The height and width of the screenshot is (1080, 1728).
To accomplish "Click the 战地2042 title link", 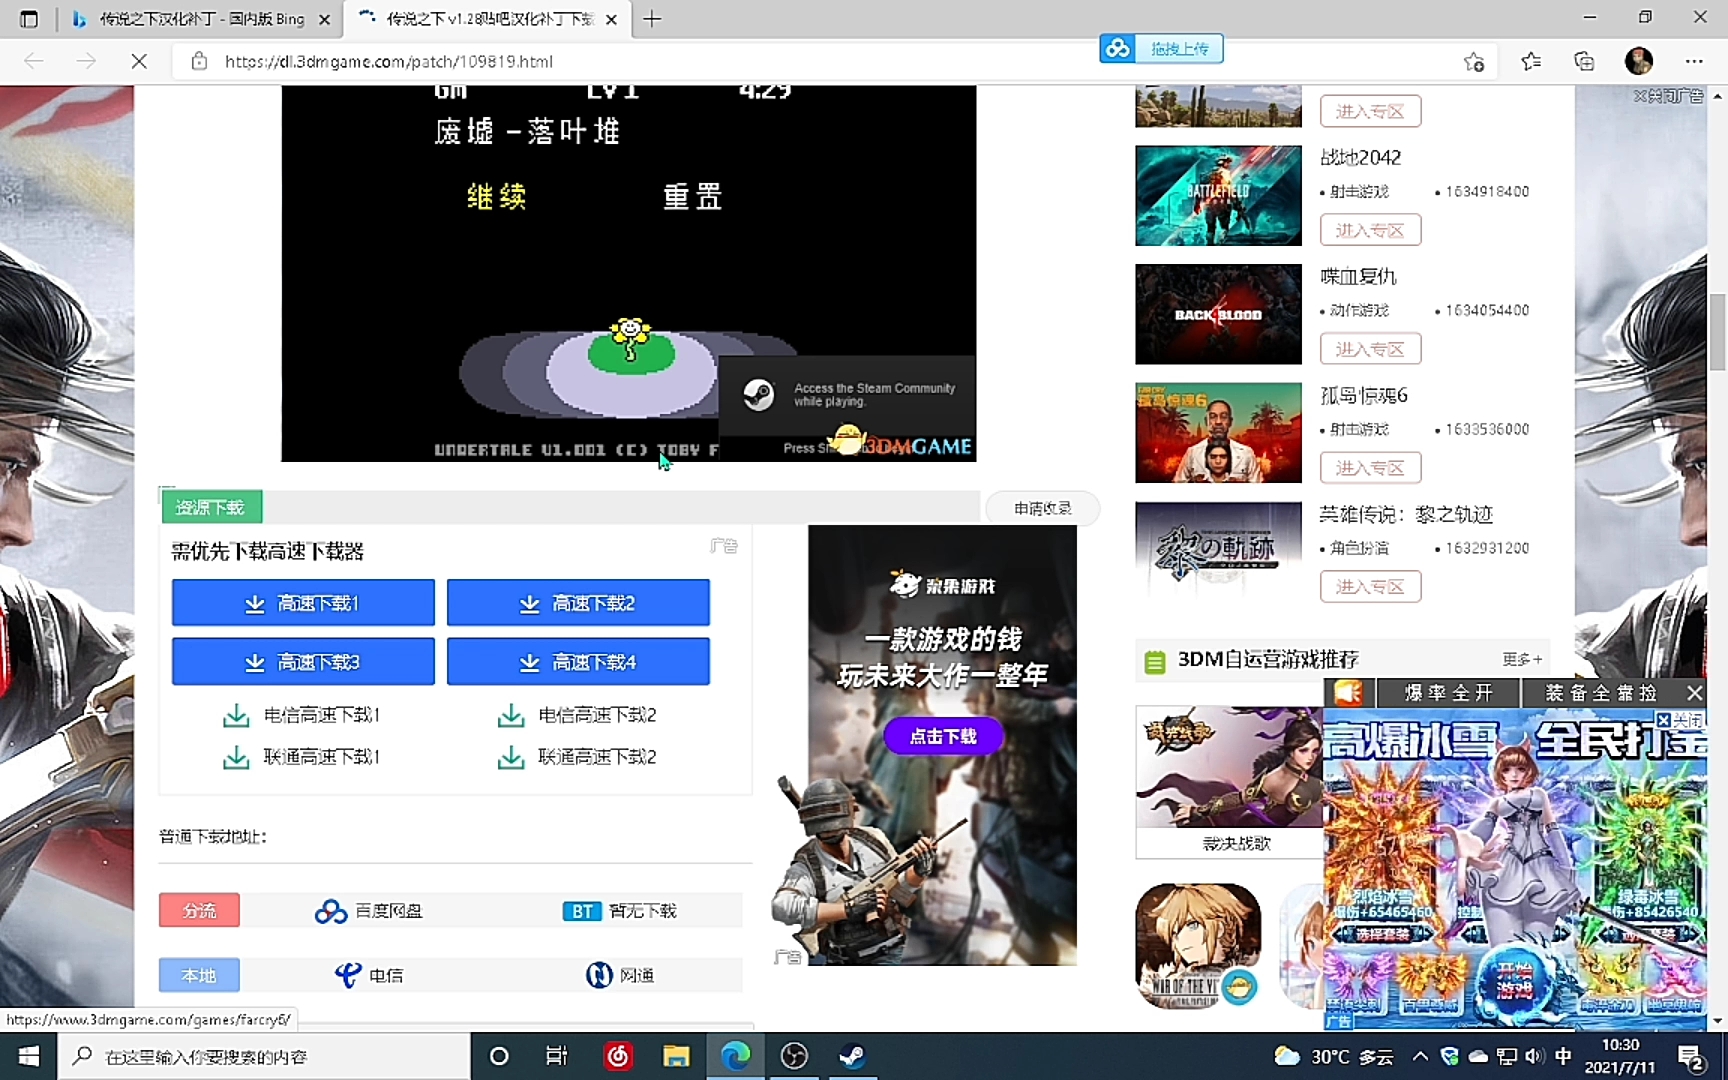I will pos(1360,158).
